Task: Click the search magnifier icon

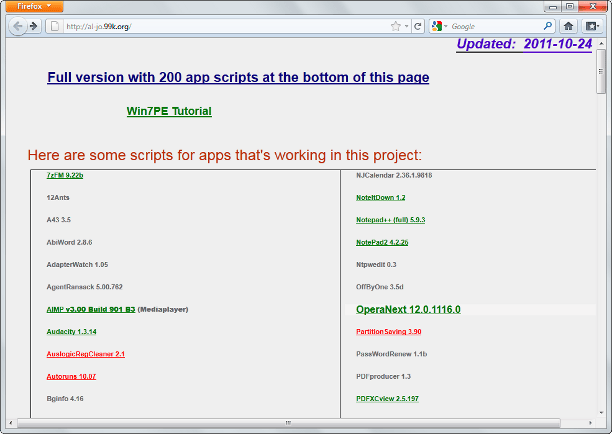Action: (548, 26)
